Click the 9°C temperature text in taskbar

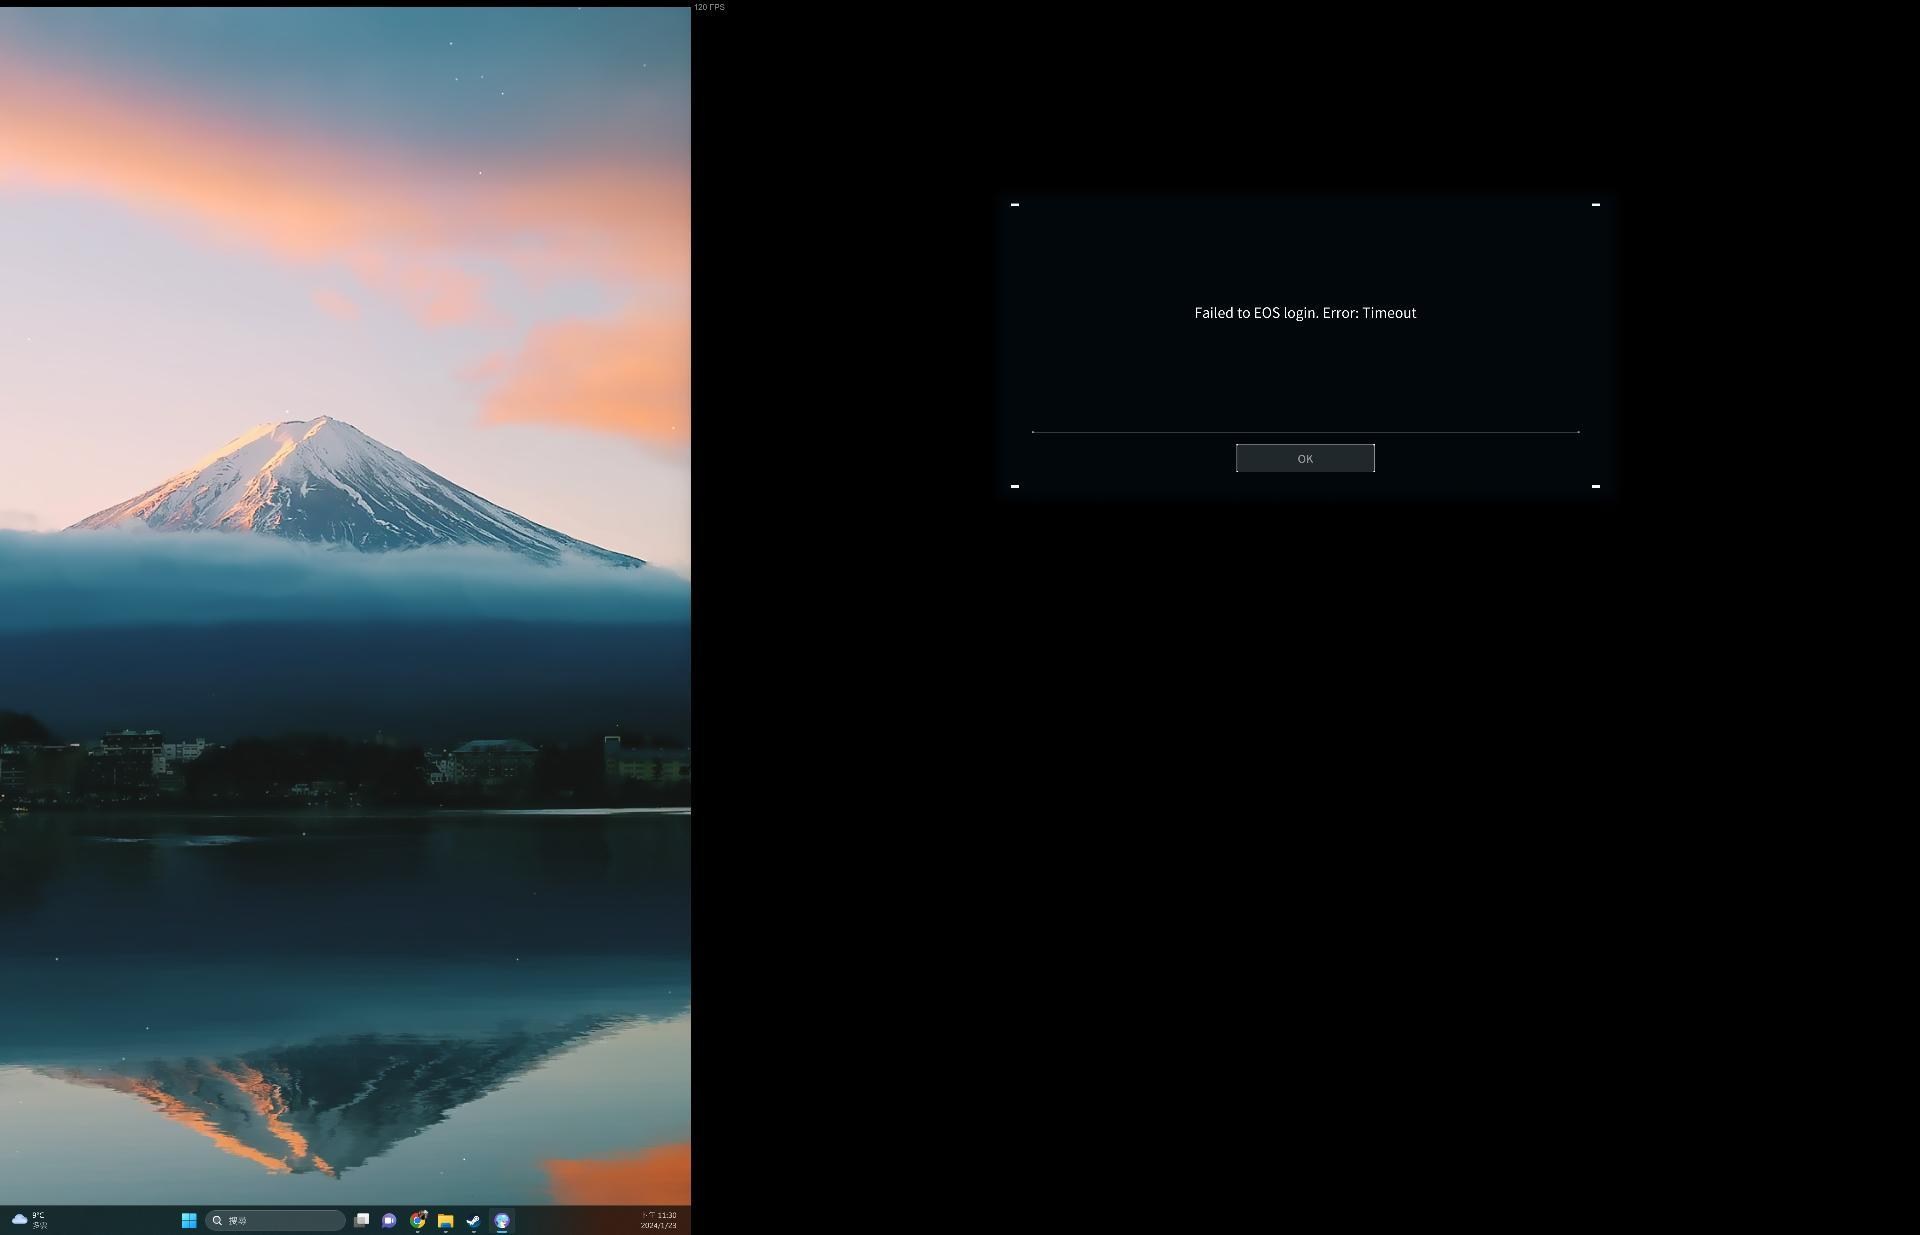[x=38, y=1215]
